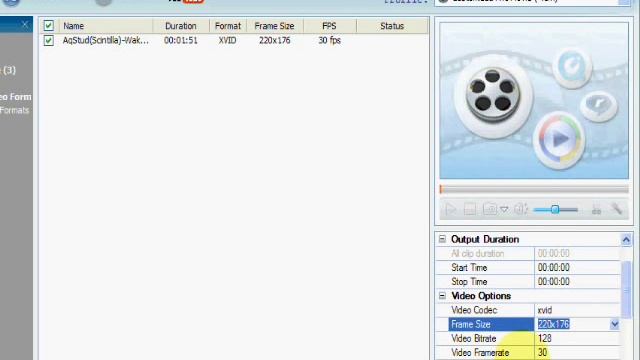The width and height of the screenshot is (640, 360).
Task: Click the Play button under the preview
Action: click(451, 210)
